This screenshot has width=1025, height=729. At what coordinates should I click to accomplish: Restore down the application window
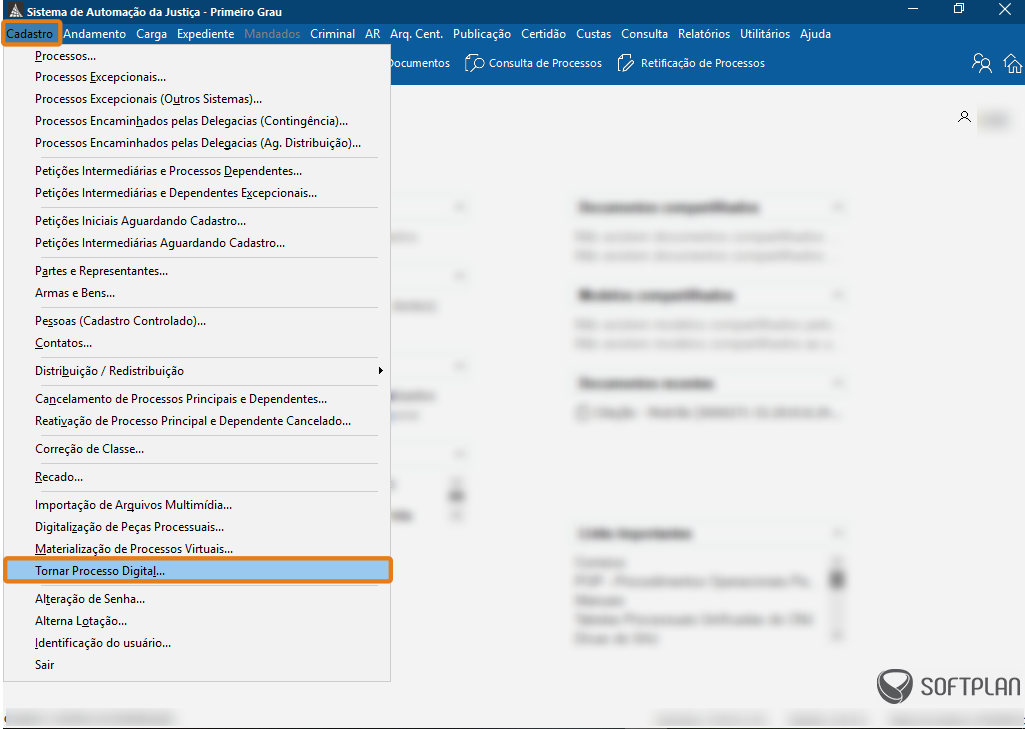[x=959, y=8]
